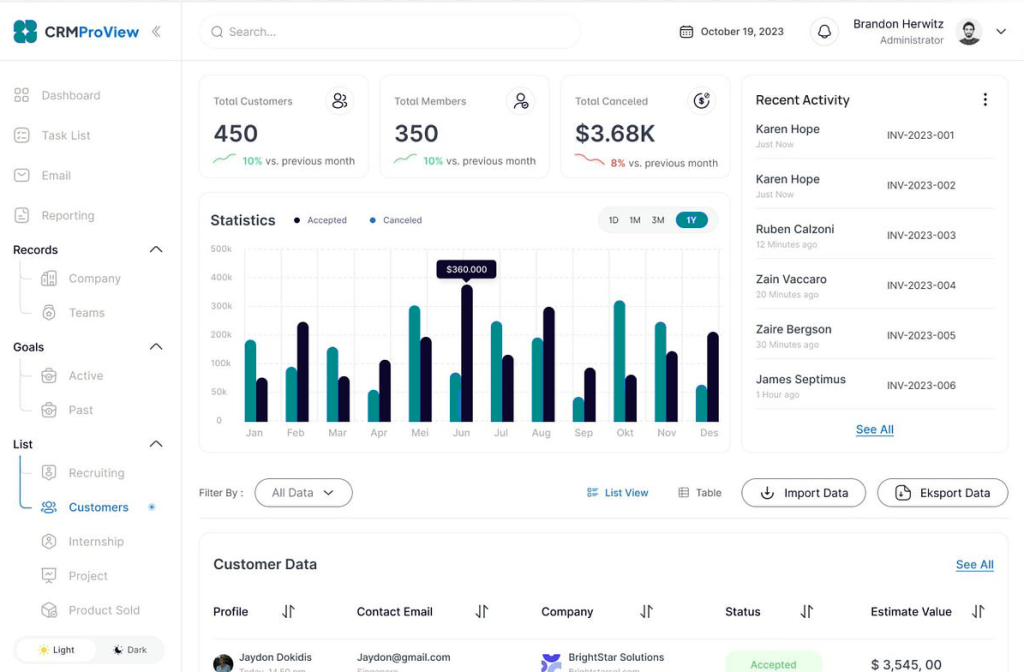This screenshot has height=672, width=1024.
Task: Expand the user profile menu arrow
Action: point(1000,32)
